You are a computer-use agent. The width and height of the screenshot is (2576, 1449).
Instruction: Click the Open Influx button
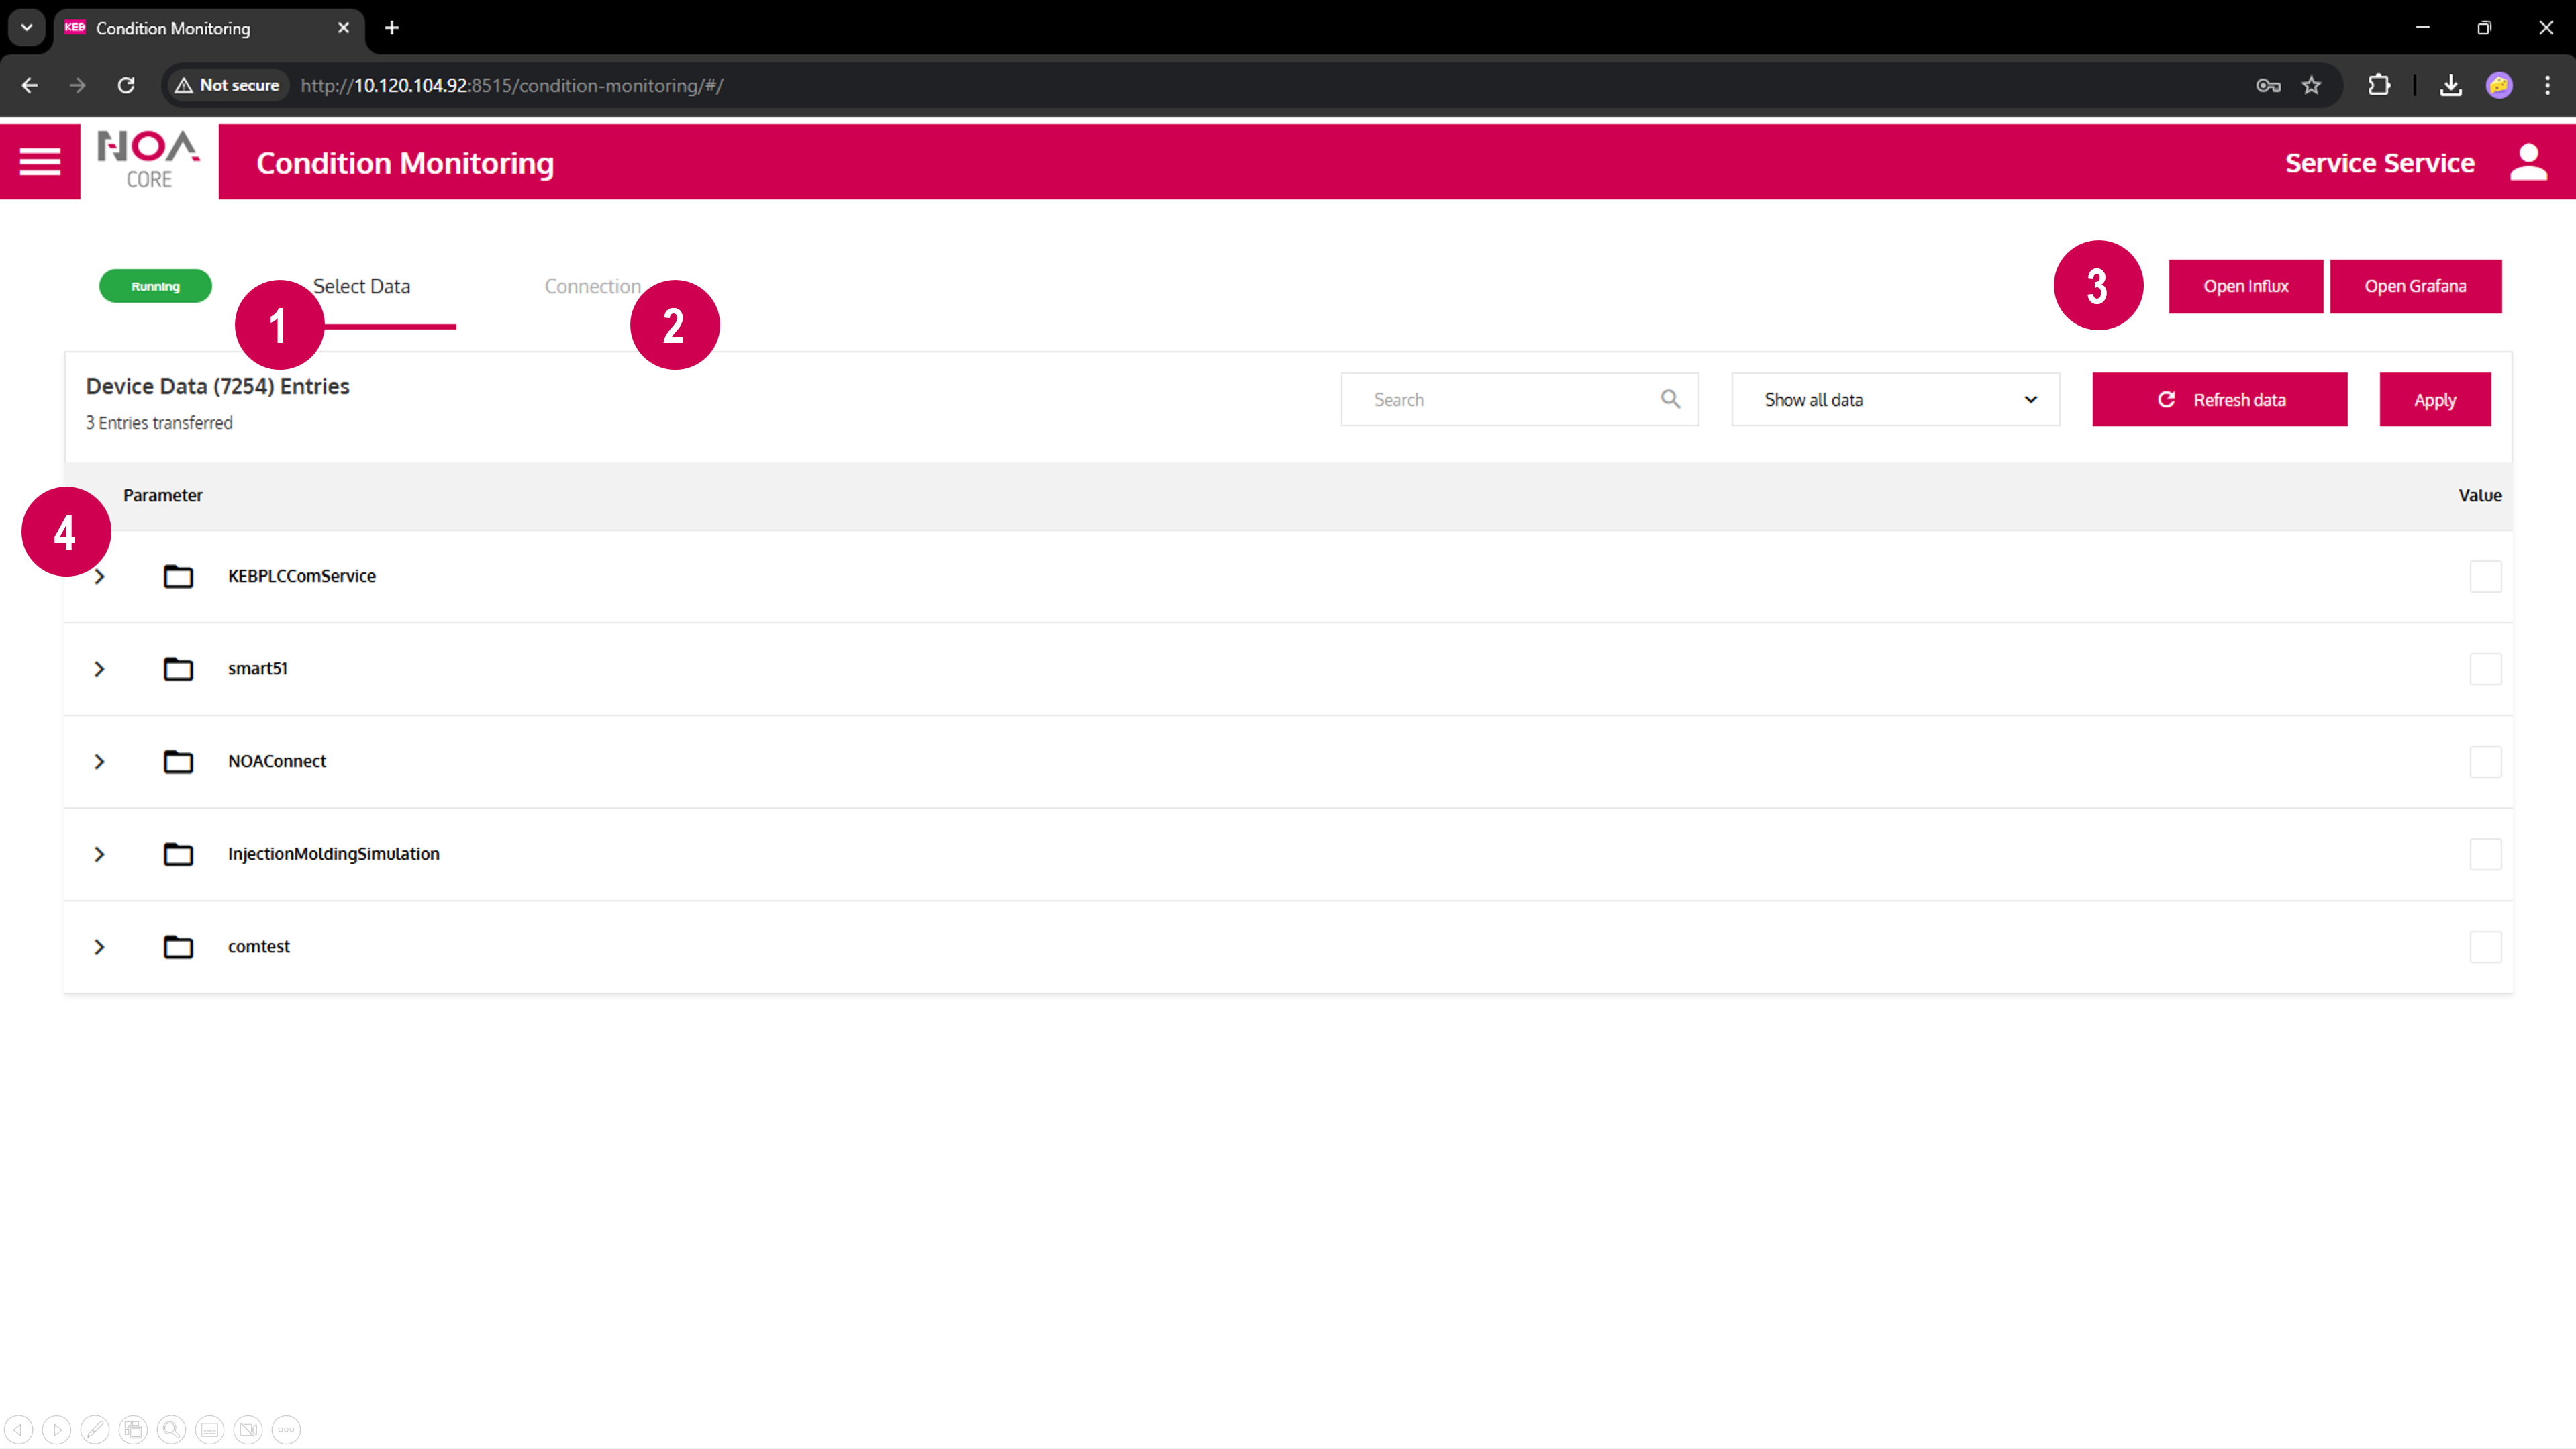[x=2245, y=286]
